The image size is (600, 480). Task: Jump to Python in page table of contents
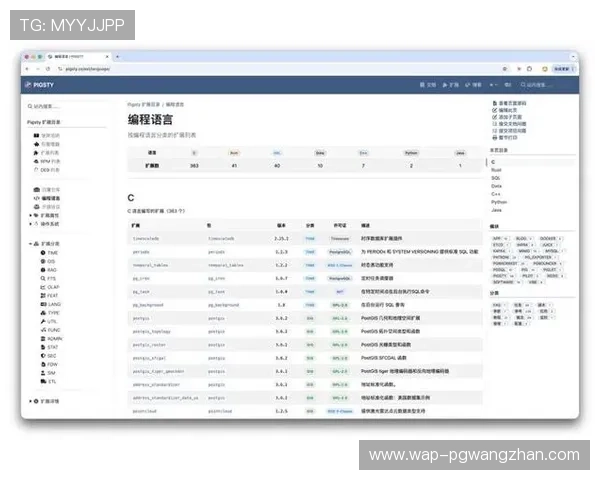point(499,201)
